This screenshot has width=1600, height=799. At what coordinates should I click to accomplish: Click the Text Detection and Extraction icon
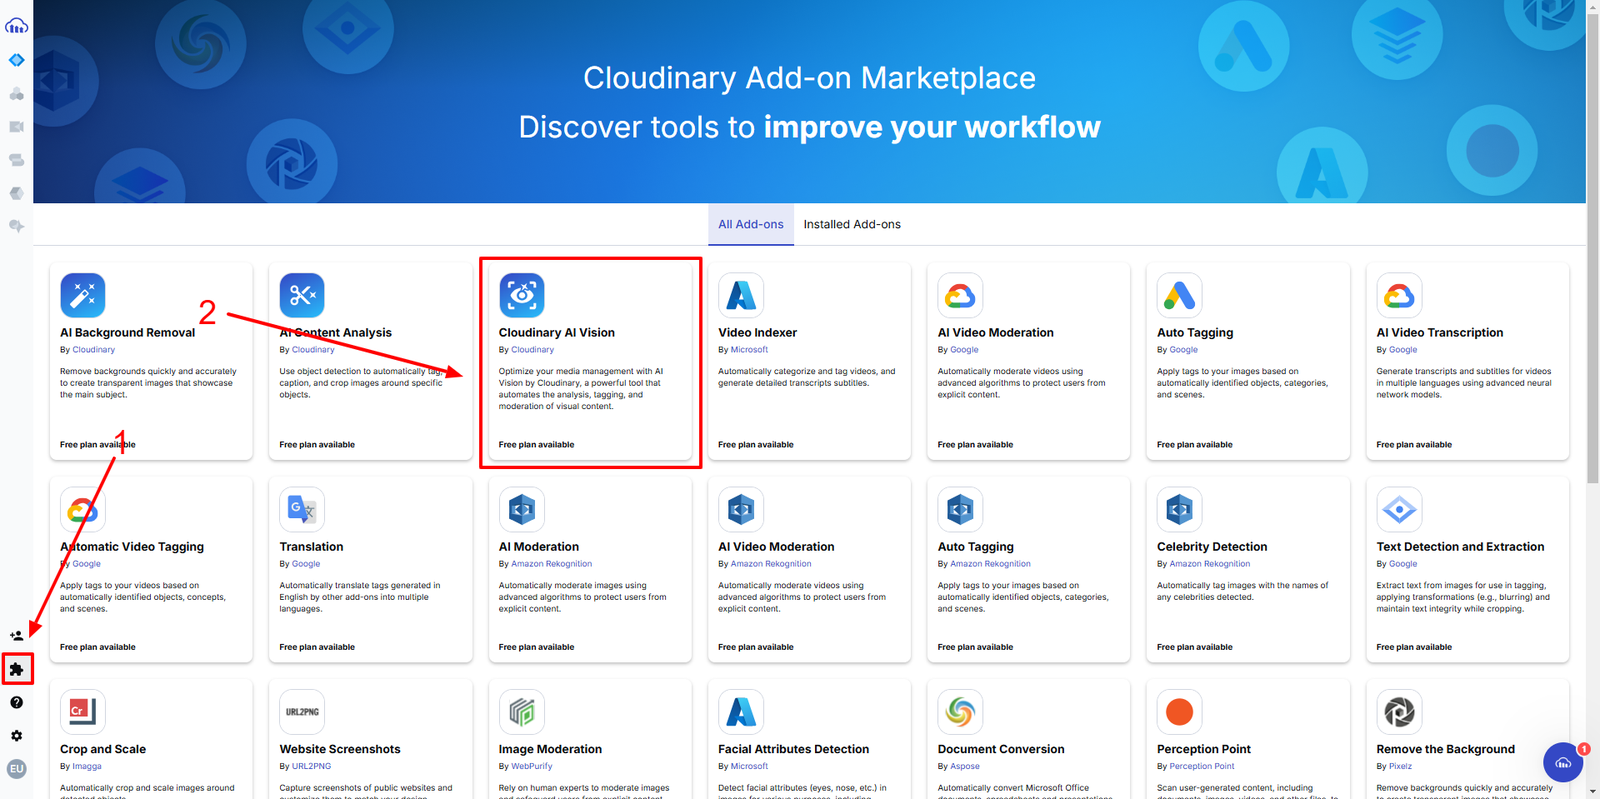coord(1399,509)
